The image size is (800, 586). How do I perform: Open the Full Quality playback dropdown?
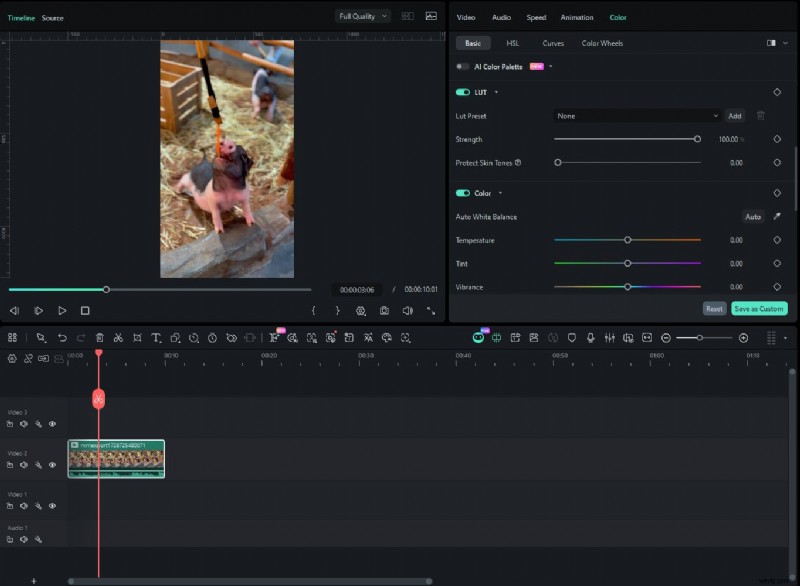tap(362, 16)
